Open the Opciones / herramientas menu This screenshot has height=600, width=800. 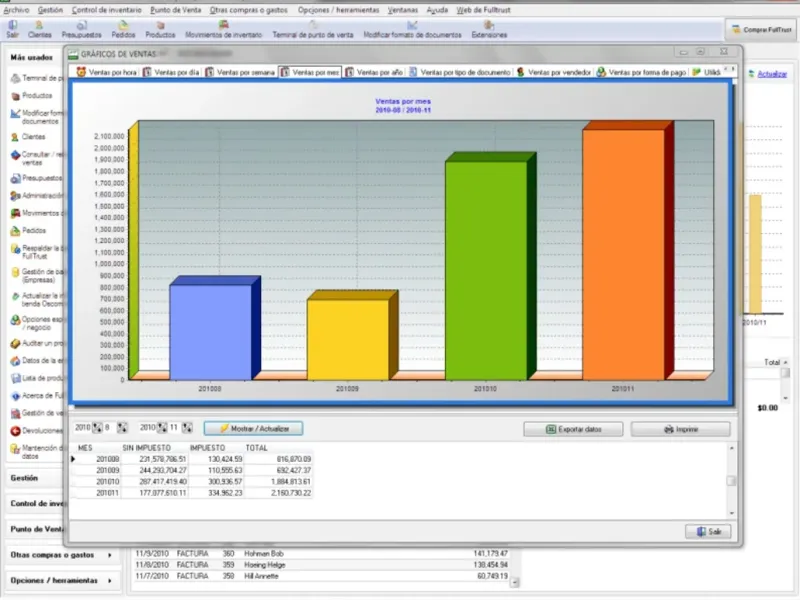coord(338,10)
